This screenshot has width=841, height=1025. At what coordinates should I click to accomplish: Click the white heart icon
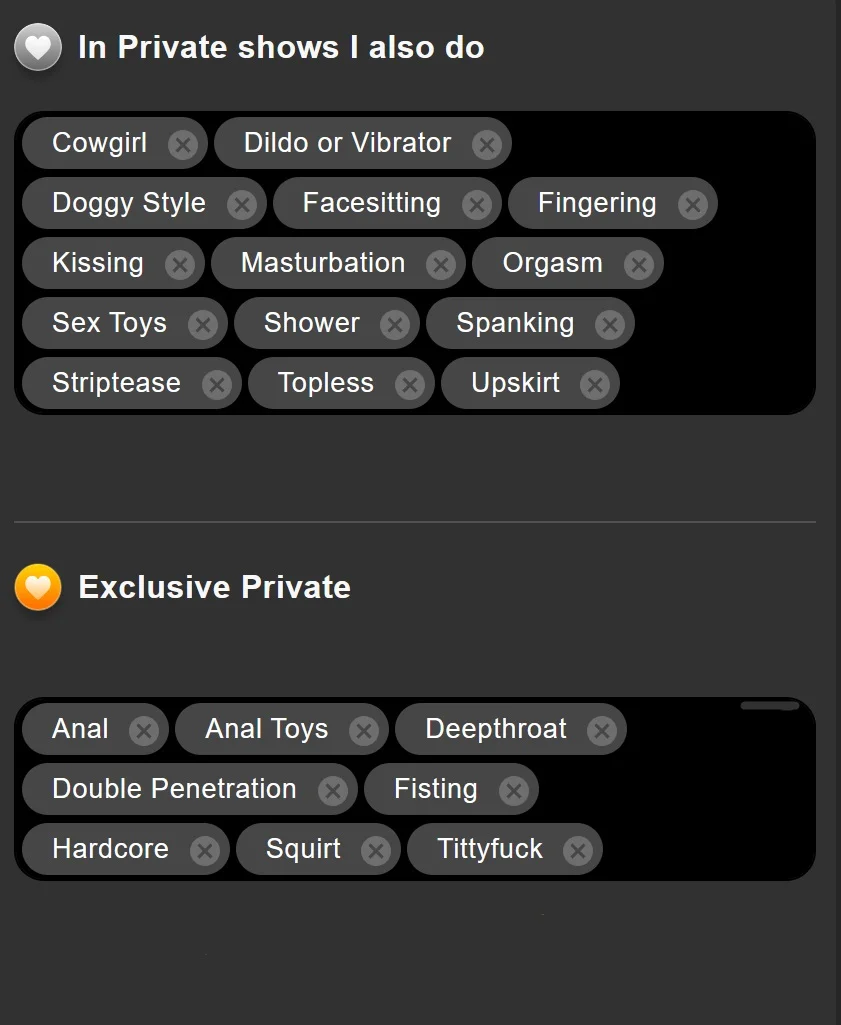(38, 47)
